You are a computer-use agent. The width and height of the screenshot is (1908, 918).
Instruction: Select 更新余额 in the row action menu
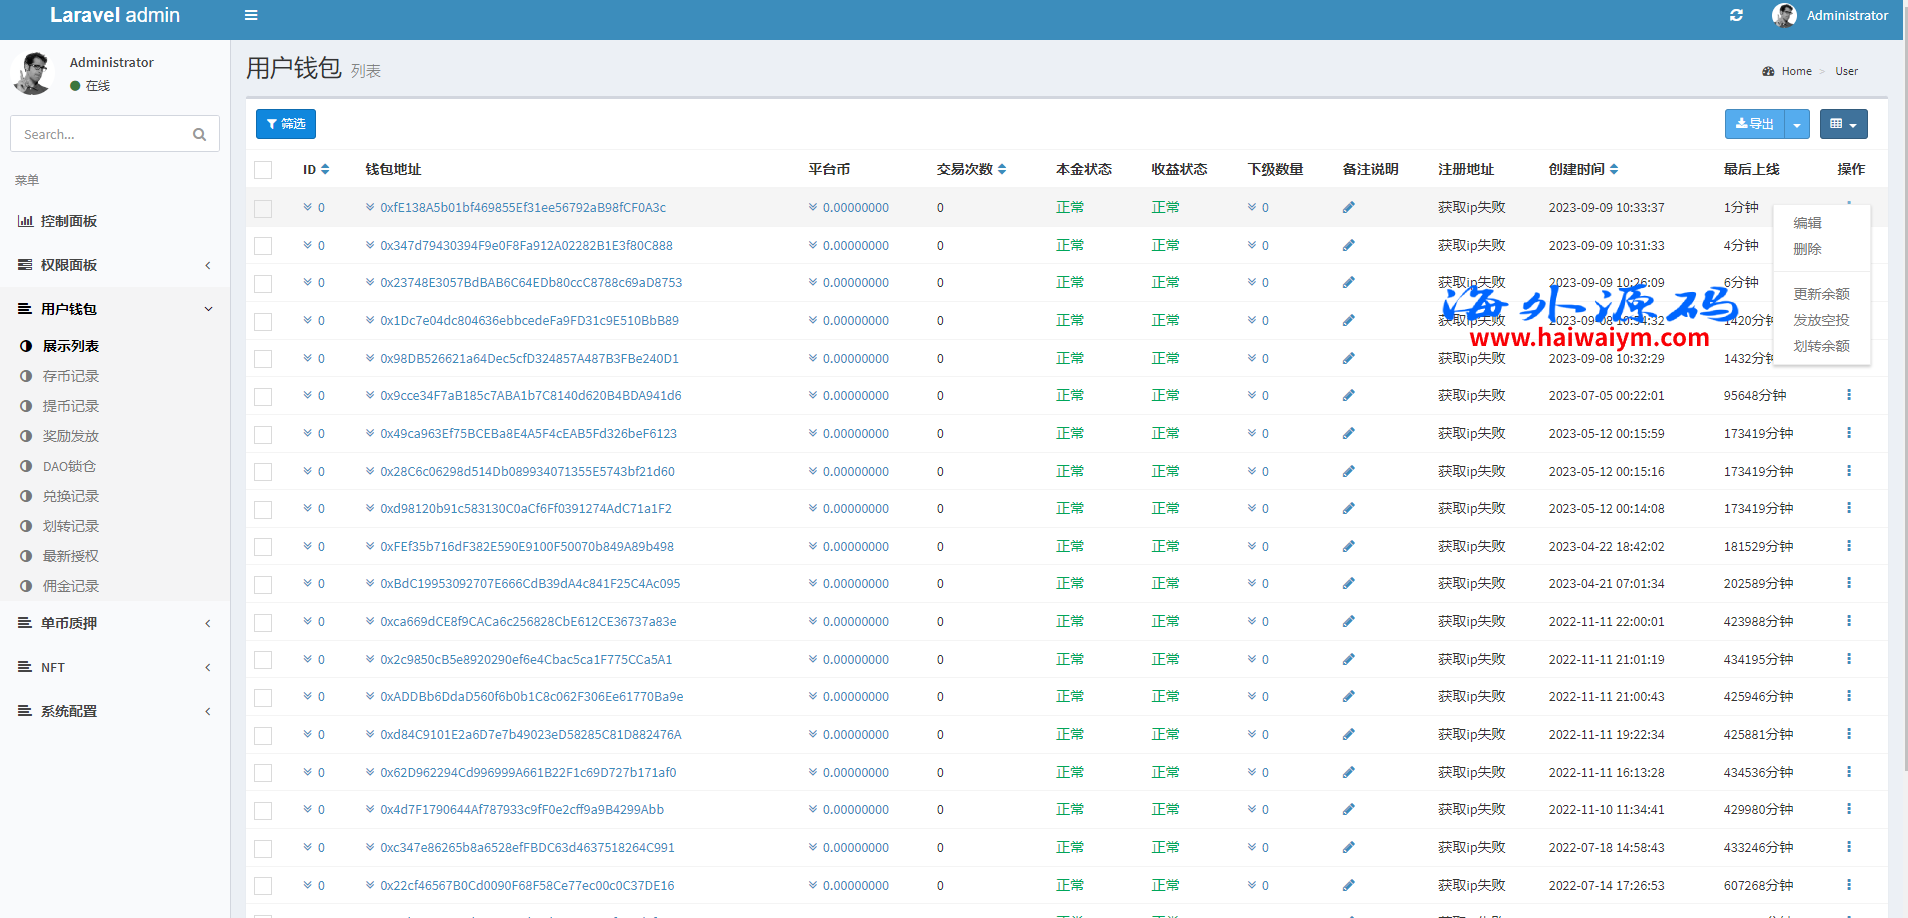pyautogui.click(x=1820, y=294)
